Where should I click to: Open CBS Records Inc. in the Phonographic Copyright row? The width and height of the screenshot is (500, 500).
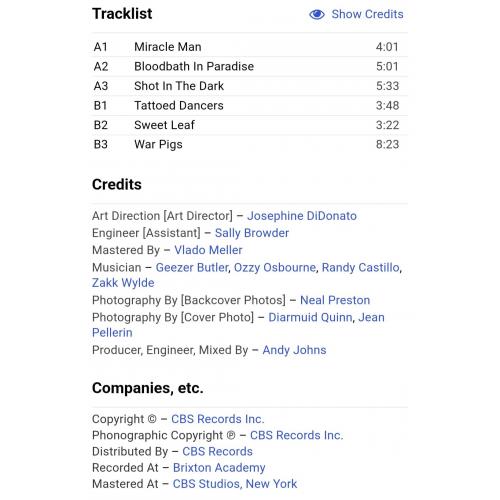point(297,435)
